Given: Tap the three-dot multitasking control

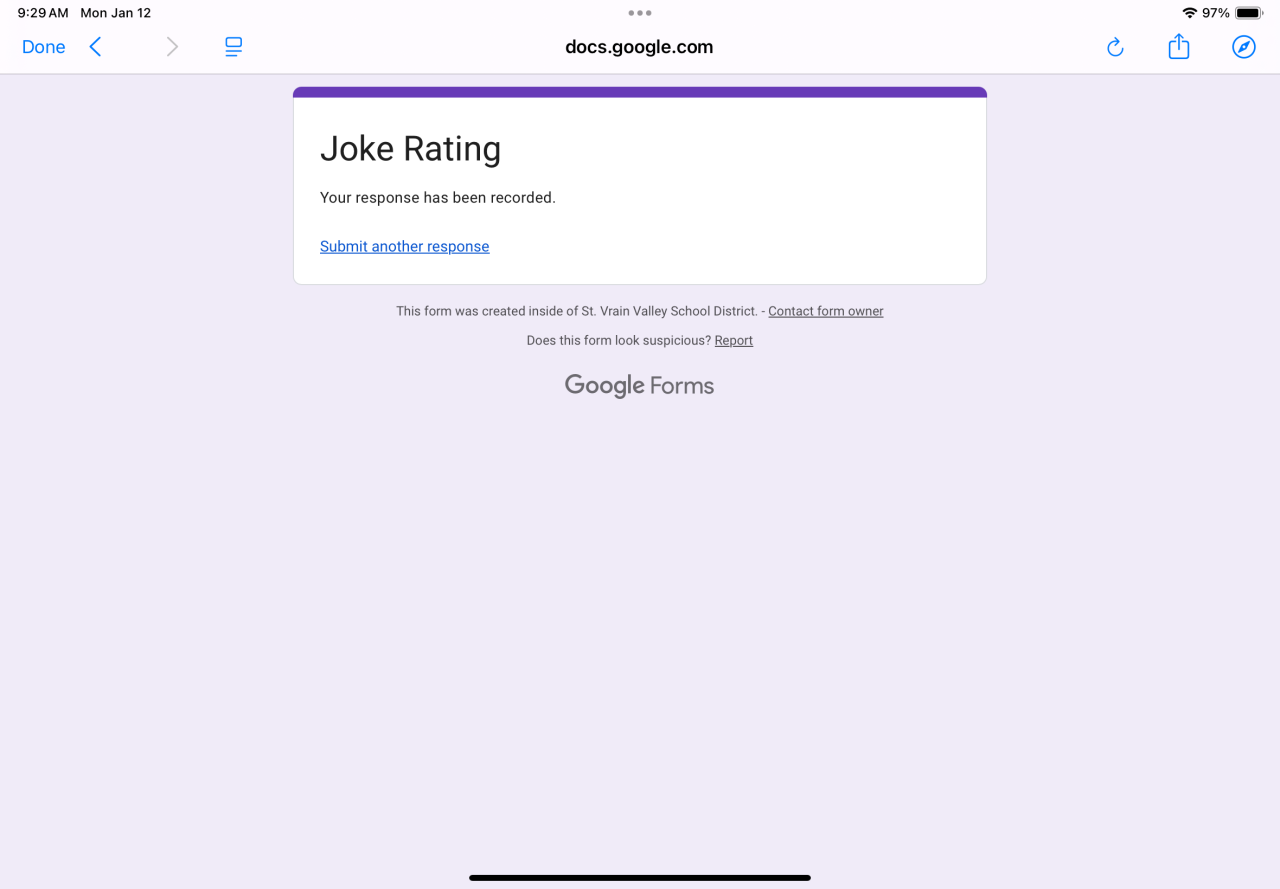Looking at the screenshot, I should 640,13.
